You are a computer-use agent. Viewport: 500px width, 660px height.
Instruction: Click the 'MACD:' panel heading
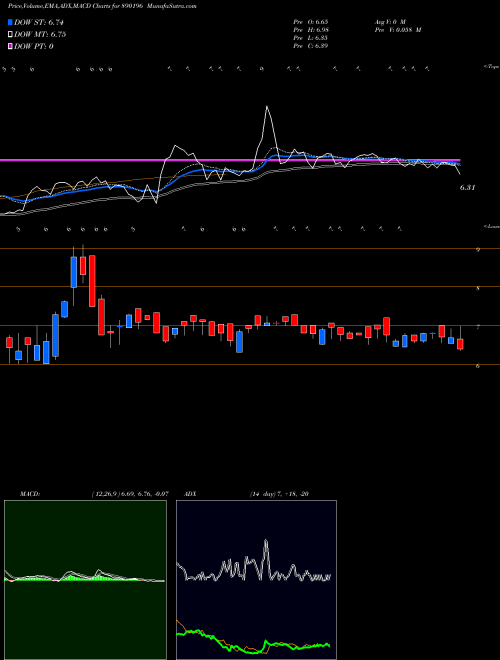coord(29,494)
